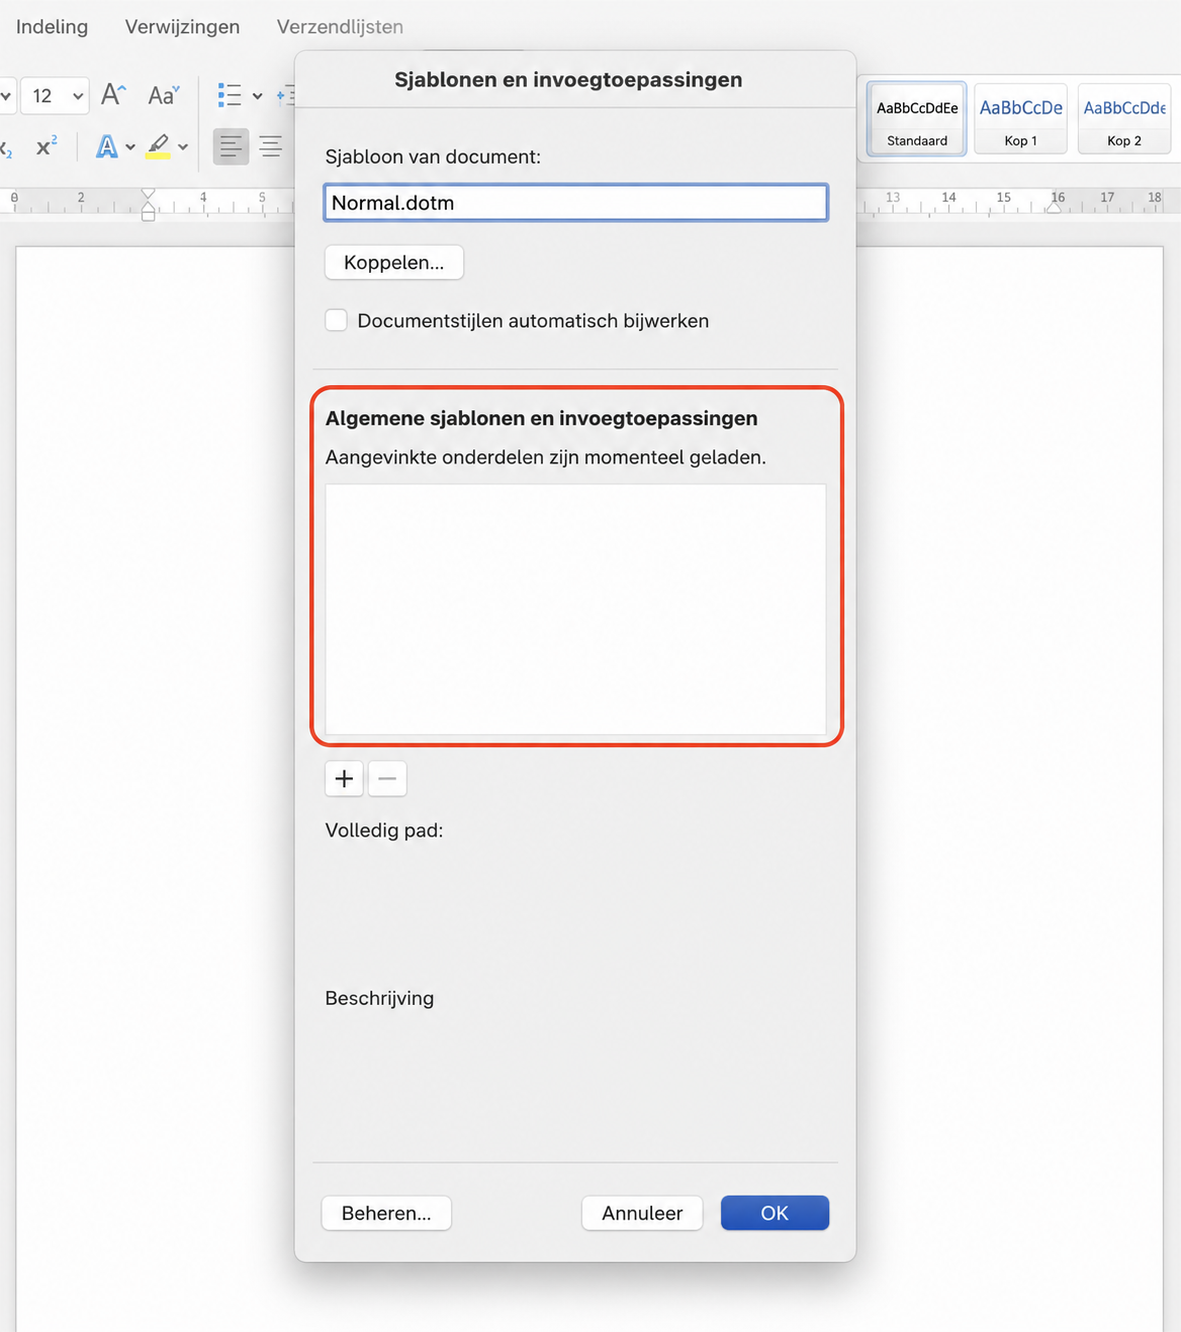1181x1332 pixels.
Task: Confirm the dialog with OK
Action: (775, 1213)
